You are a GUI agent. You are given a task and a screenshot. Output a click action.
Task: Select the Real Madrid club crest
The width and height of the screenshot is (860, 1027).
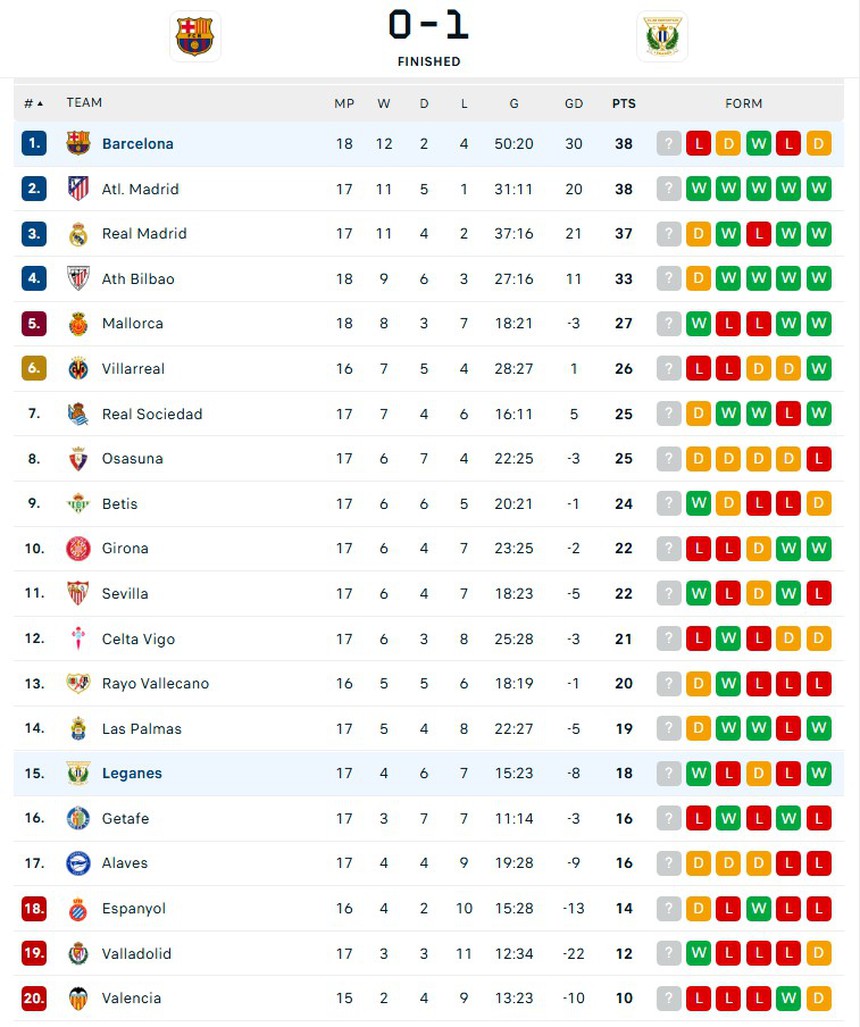[x=78, y=233]
